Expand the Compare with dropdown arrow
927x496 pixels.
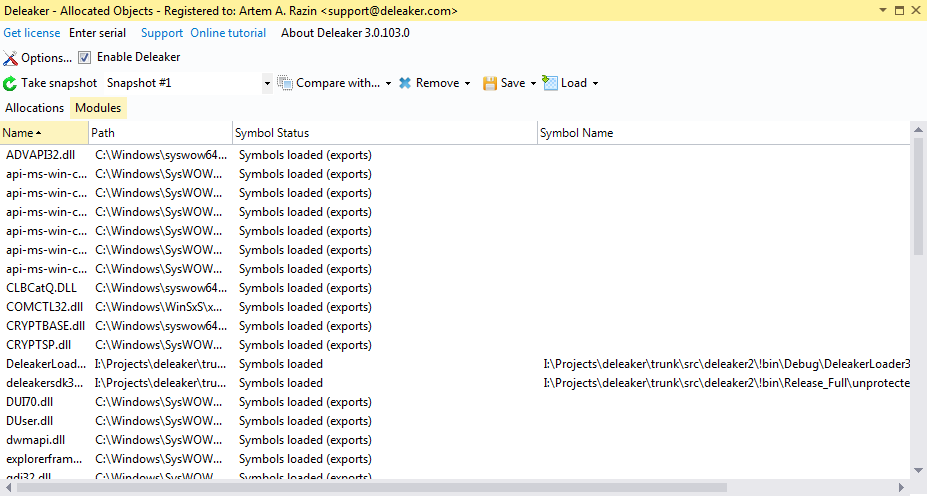(388, 84)
